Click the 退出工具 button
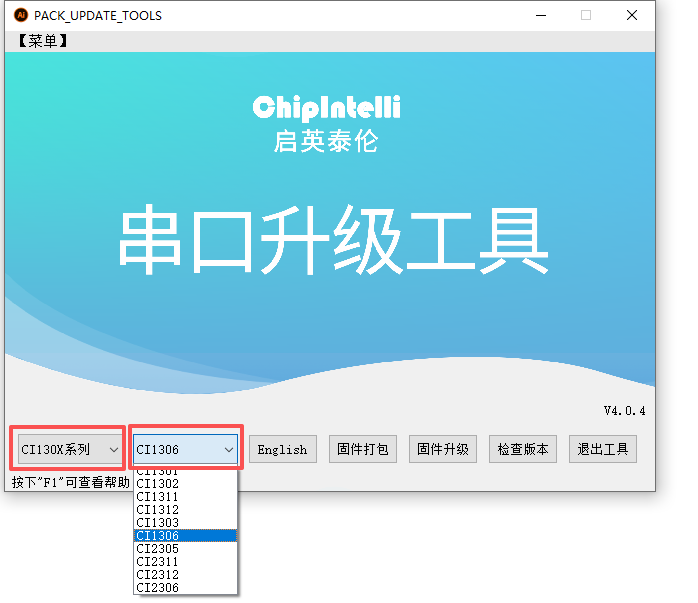Image resolution: width=698 pixels, height=603 pixels. coord(603,450)
